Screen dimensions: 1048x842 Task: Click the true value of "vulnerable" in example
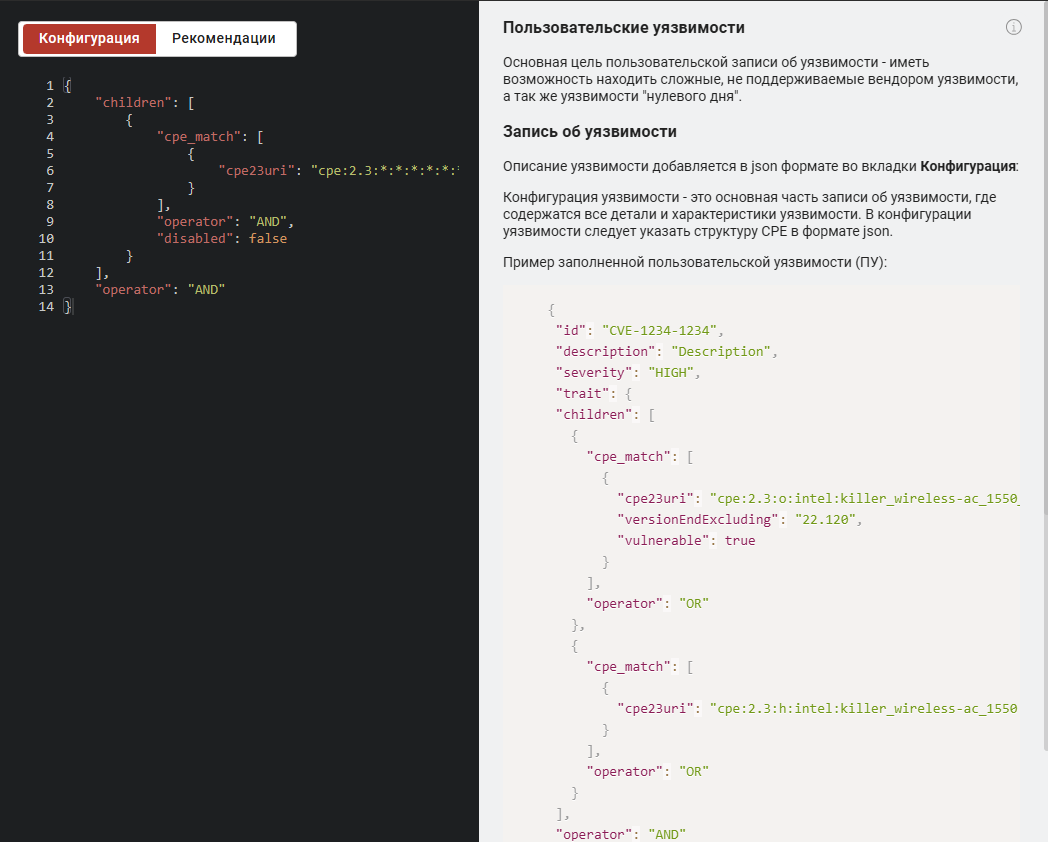(740, 540)
